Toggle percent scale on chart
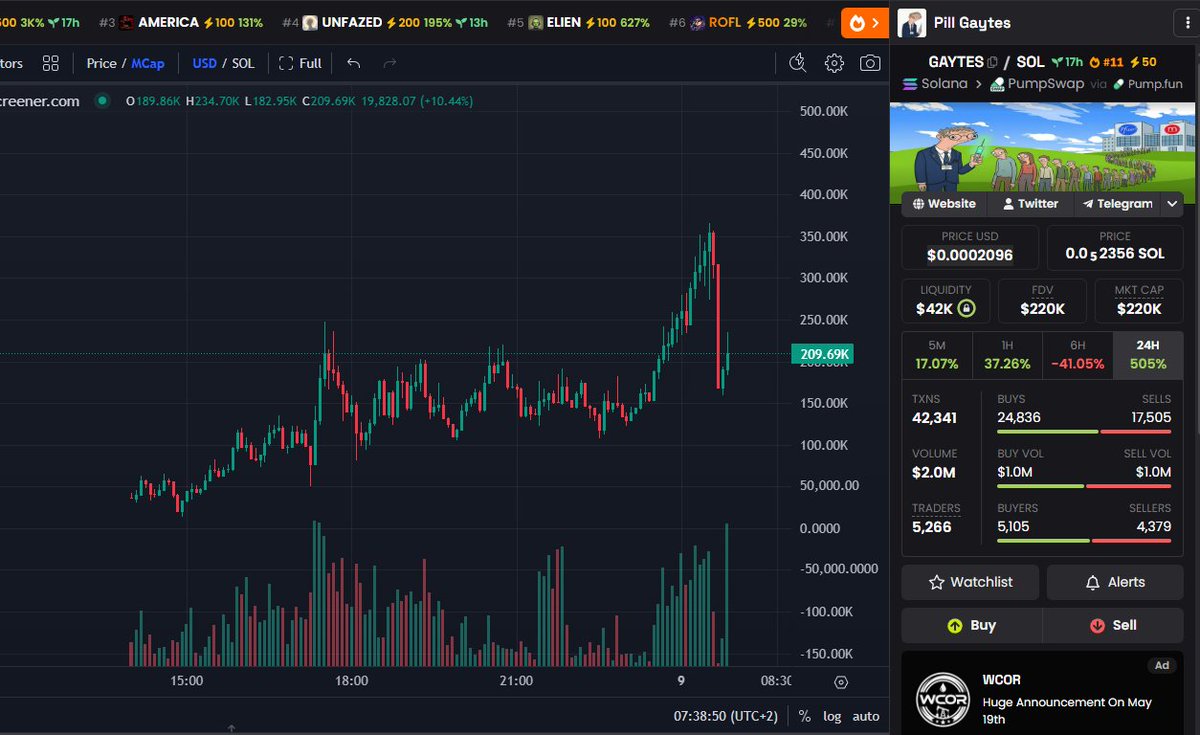Image resolution: width=1200 pixels, height=735 pixels. (804, 716)
